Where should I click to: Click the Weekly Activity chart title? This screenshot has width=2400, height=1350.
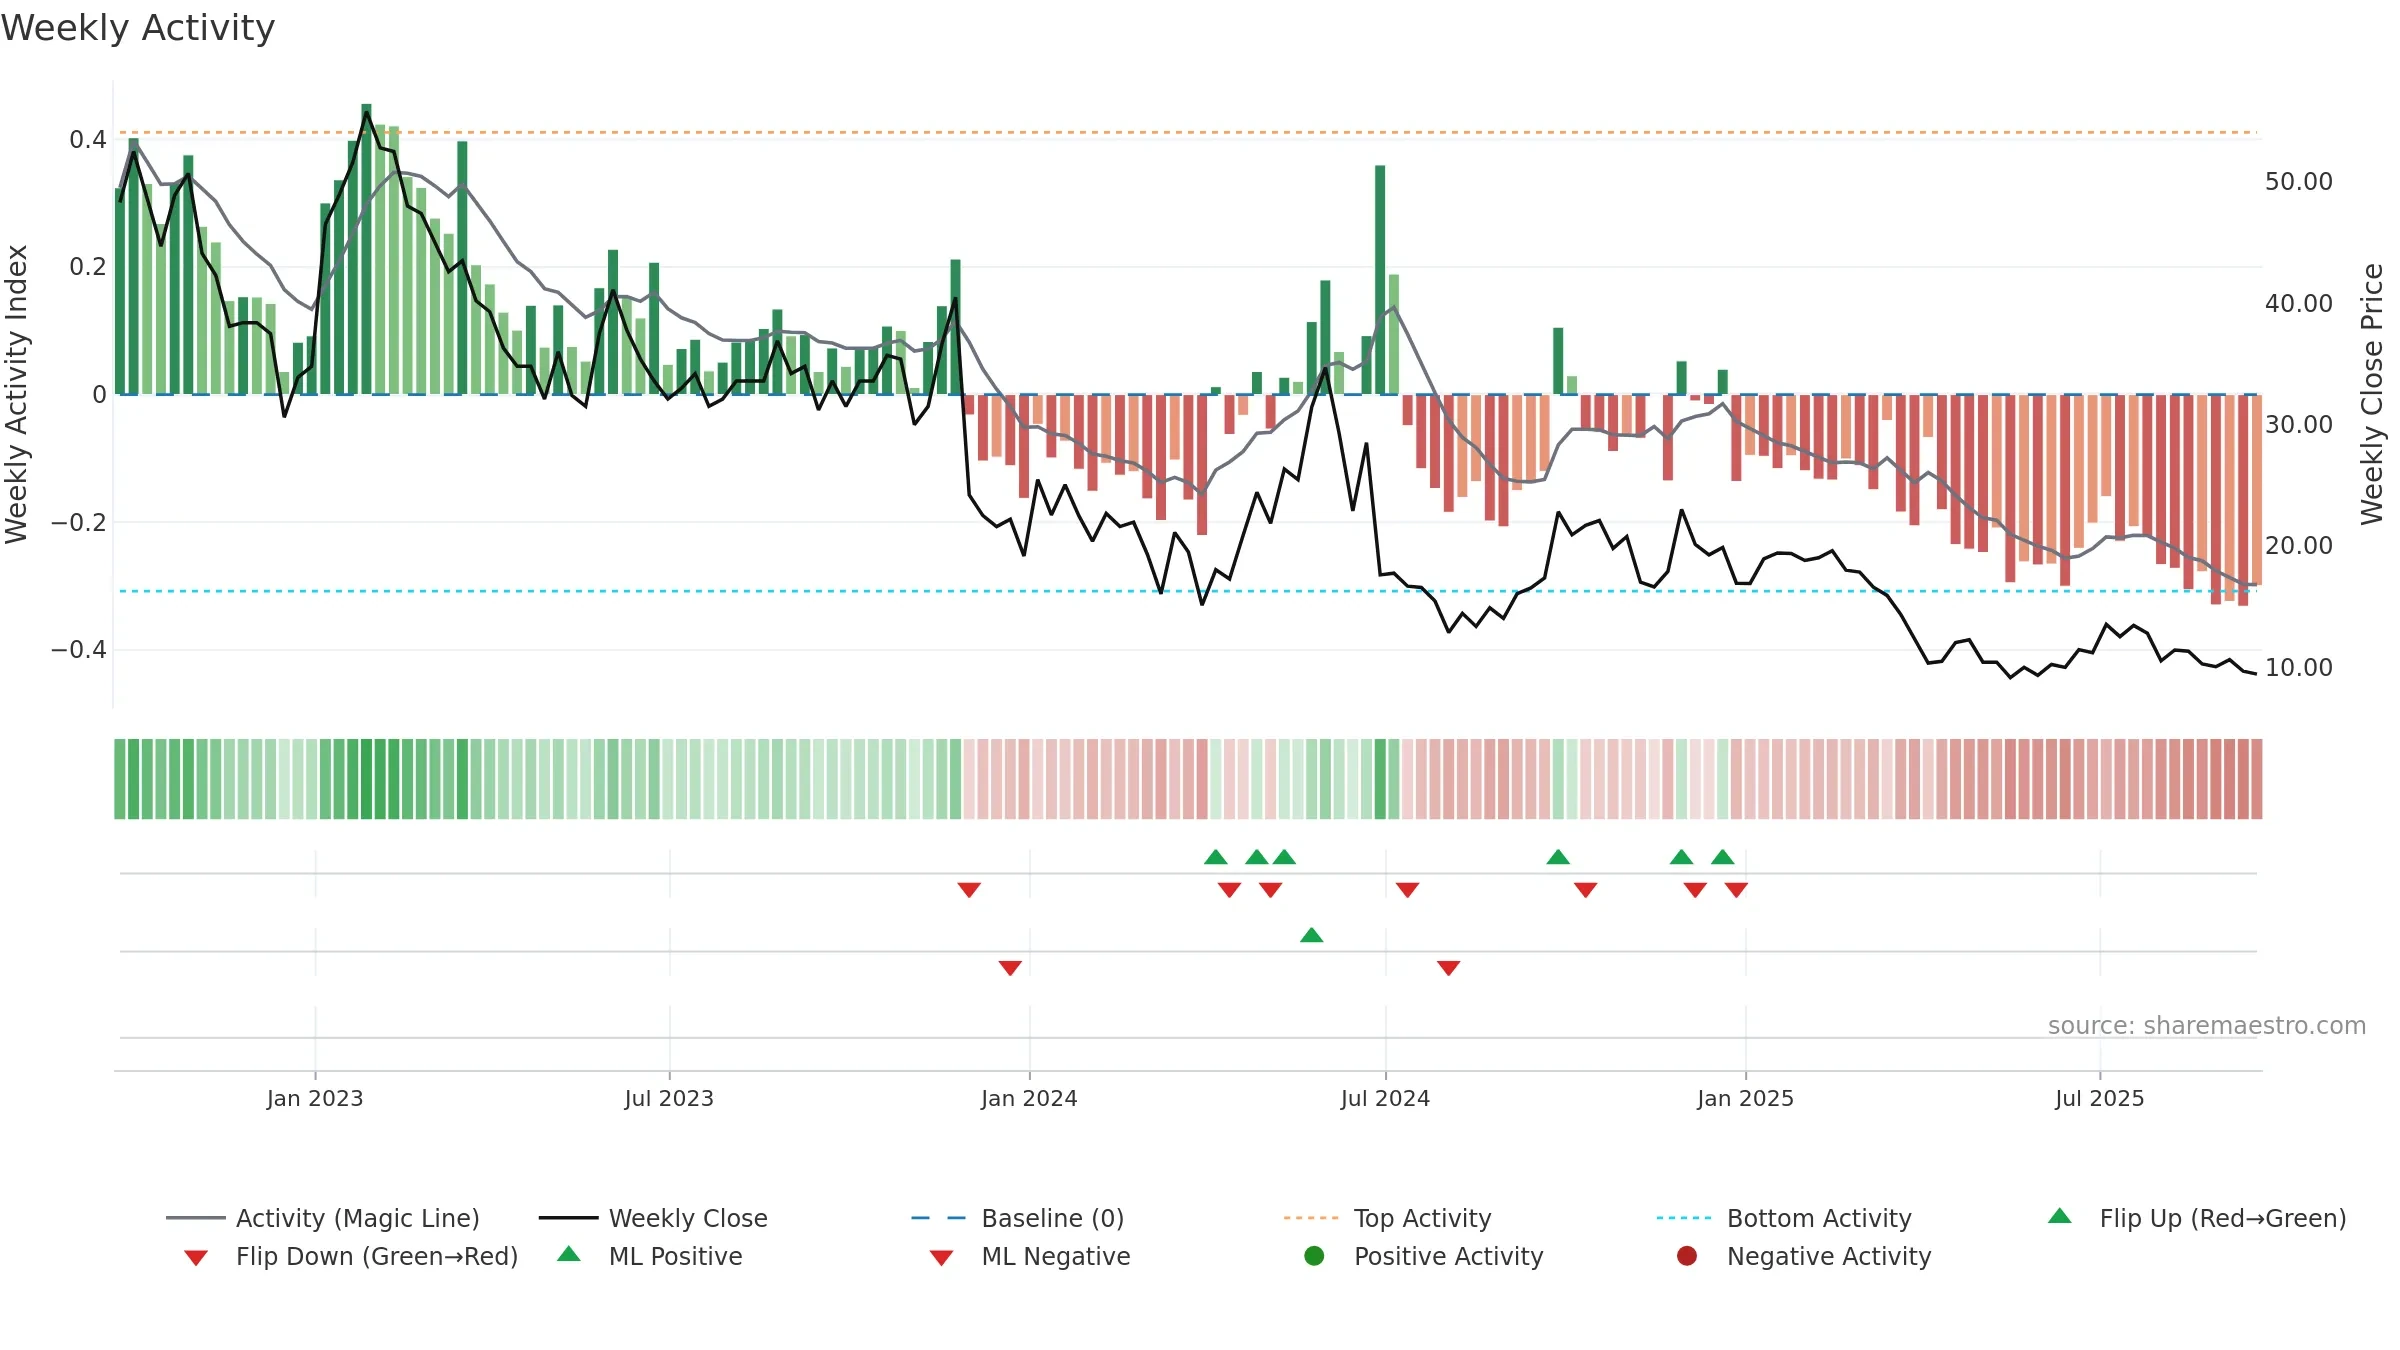tap(138, 28)
